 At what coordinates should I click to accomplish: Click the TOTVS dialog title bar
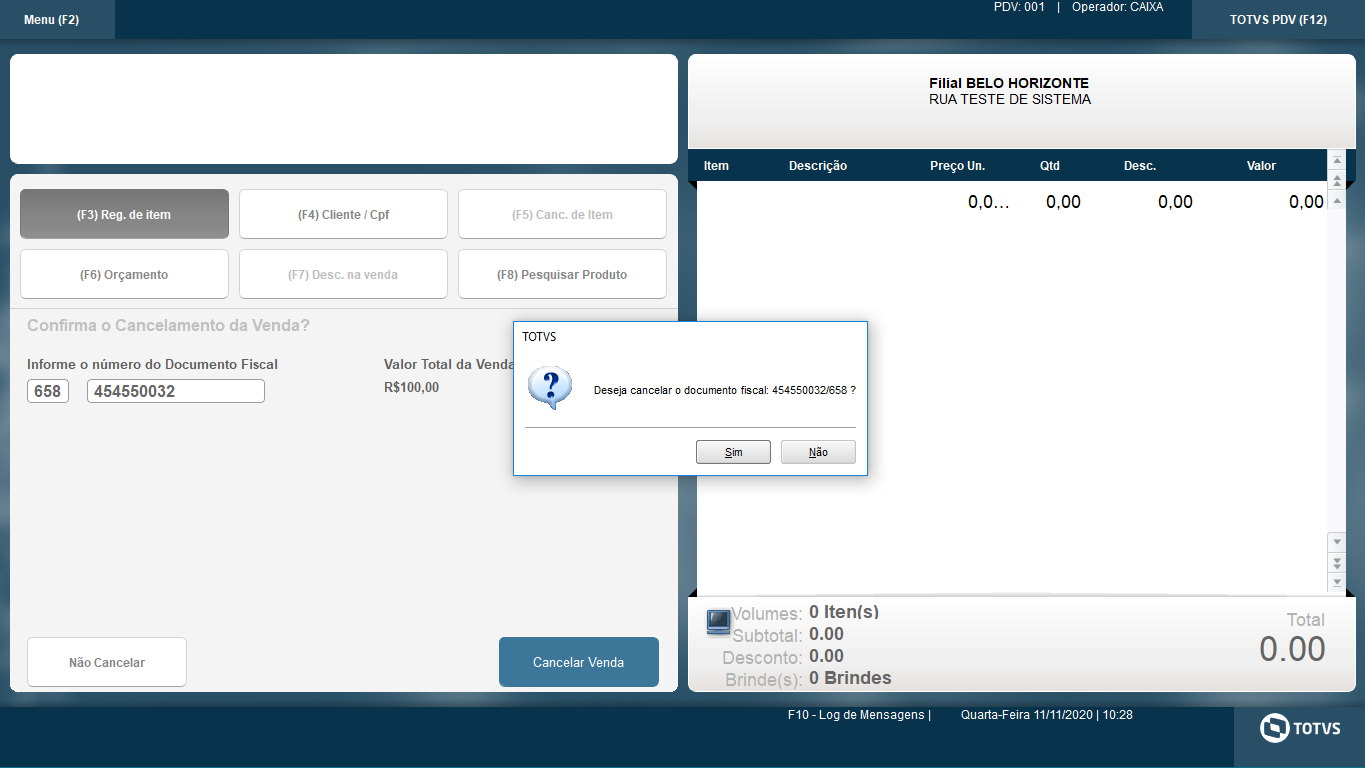[690, 337]
